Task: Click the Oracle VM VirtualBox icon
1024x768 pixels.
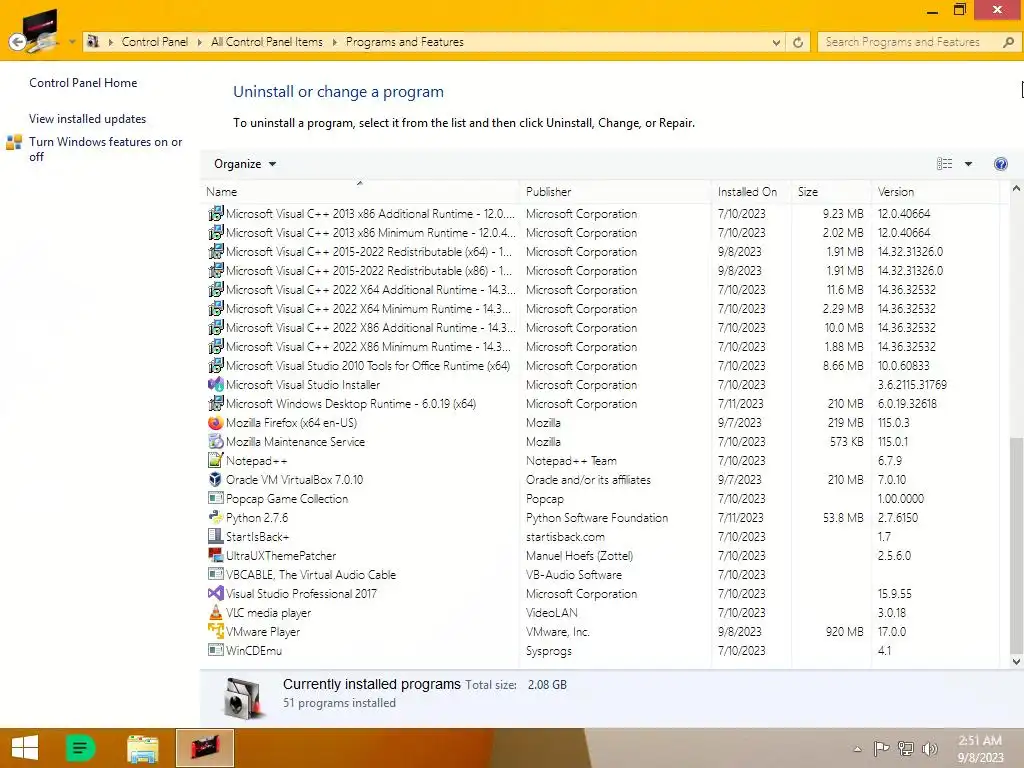Action: pyautogui.click(x=216, y=479)
